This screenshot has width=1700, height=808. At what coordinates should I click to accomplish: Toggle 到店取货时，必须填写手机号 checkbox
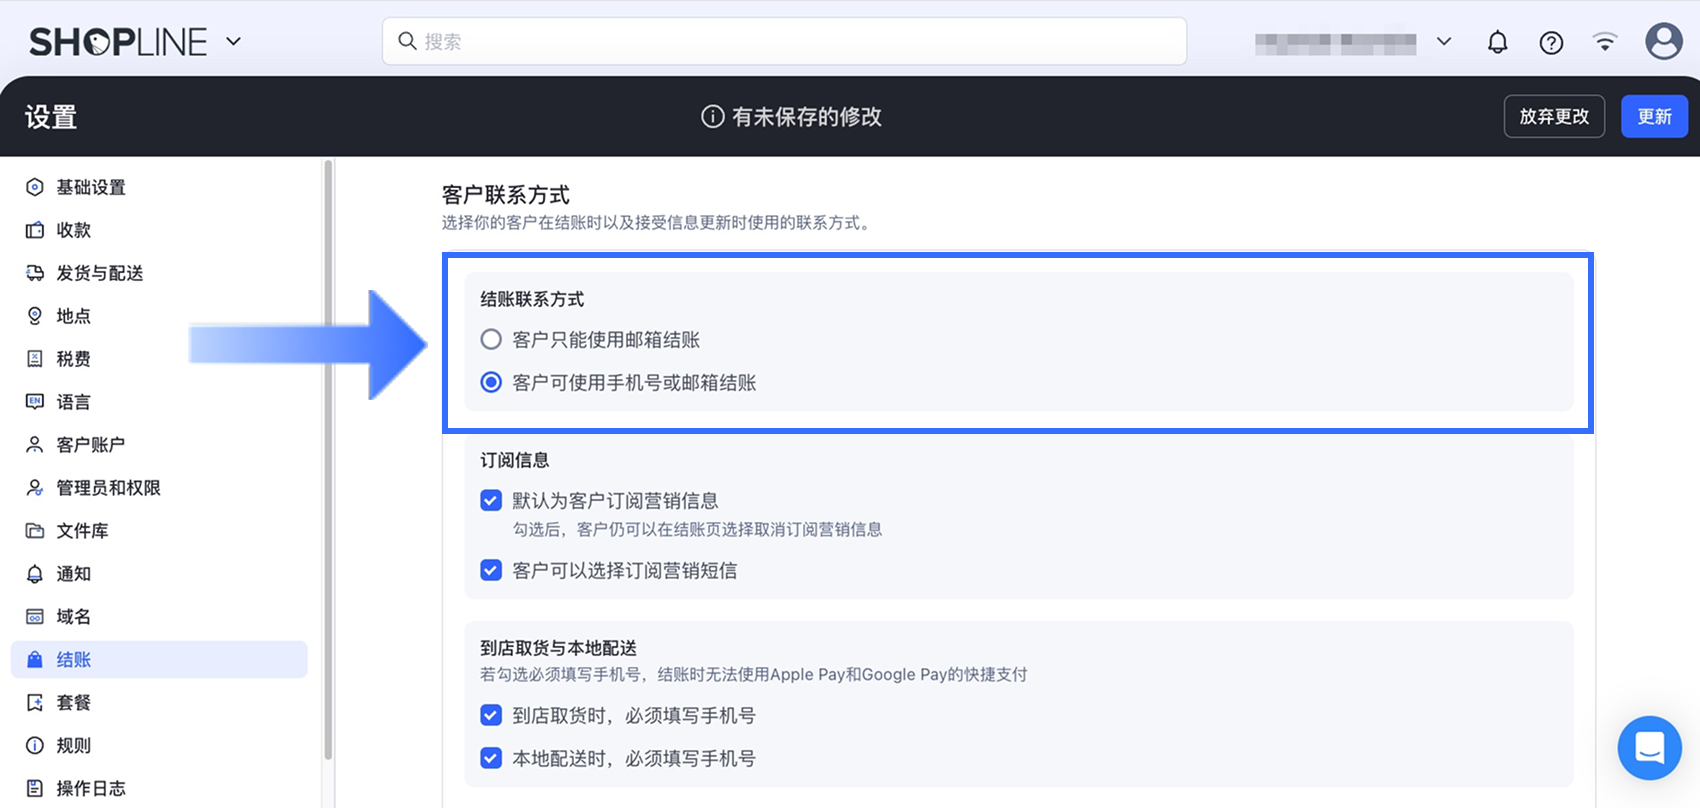coord(491,716)
